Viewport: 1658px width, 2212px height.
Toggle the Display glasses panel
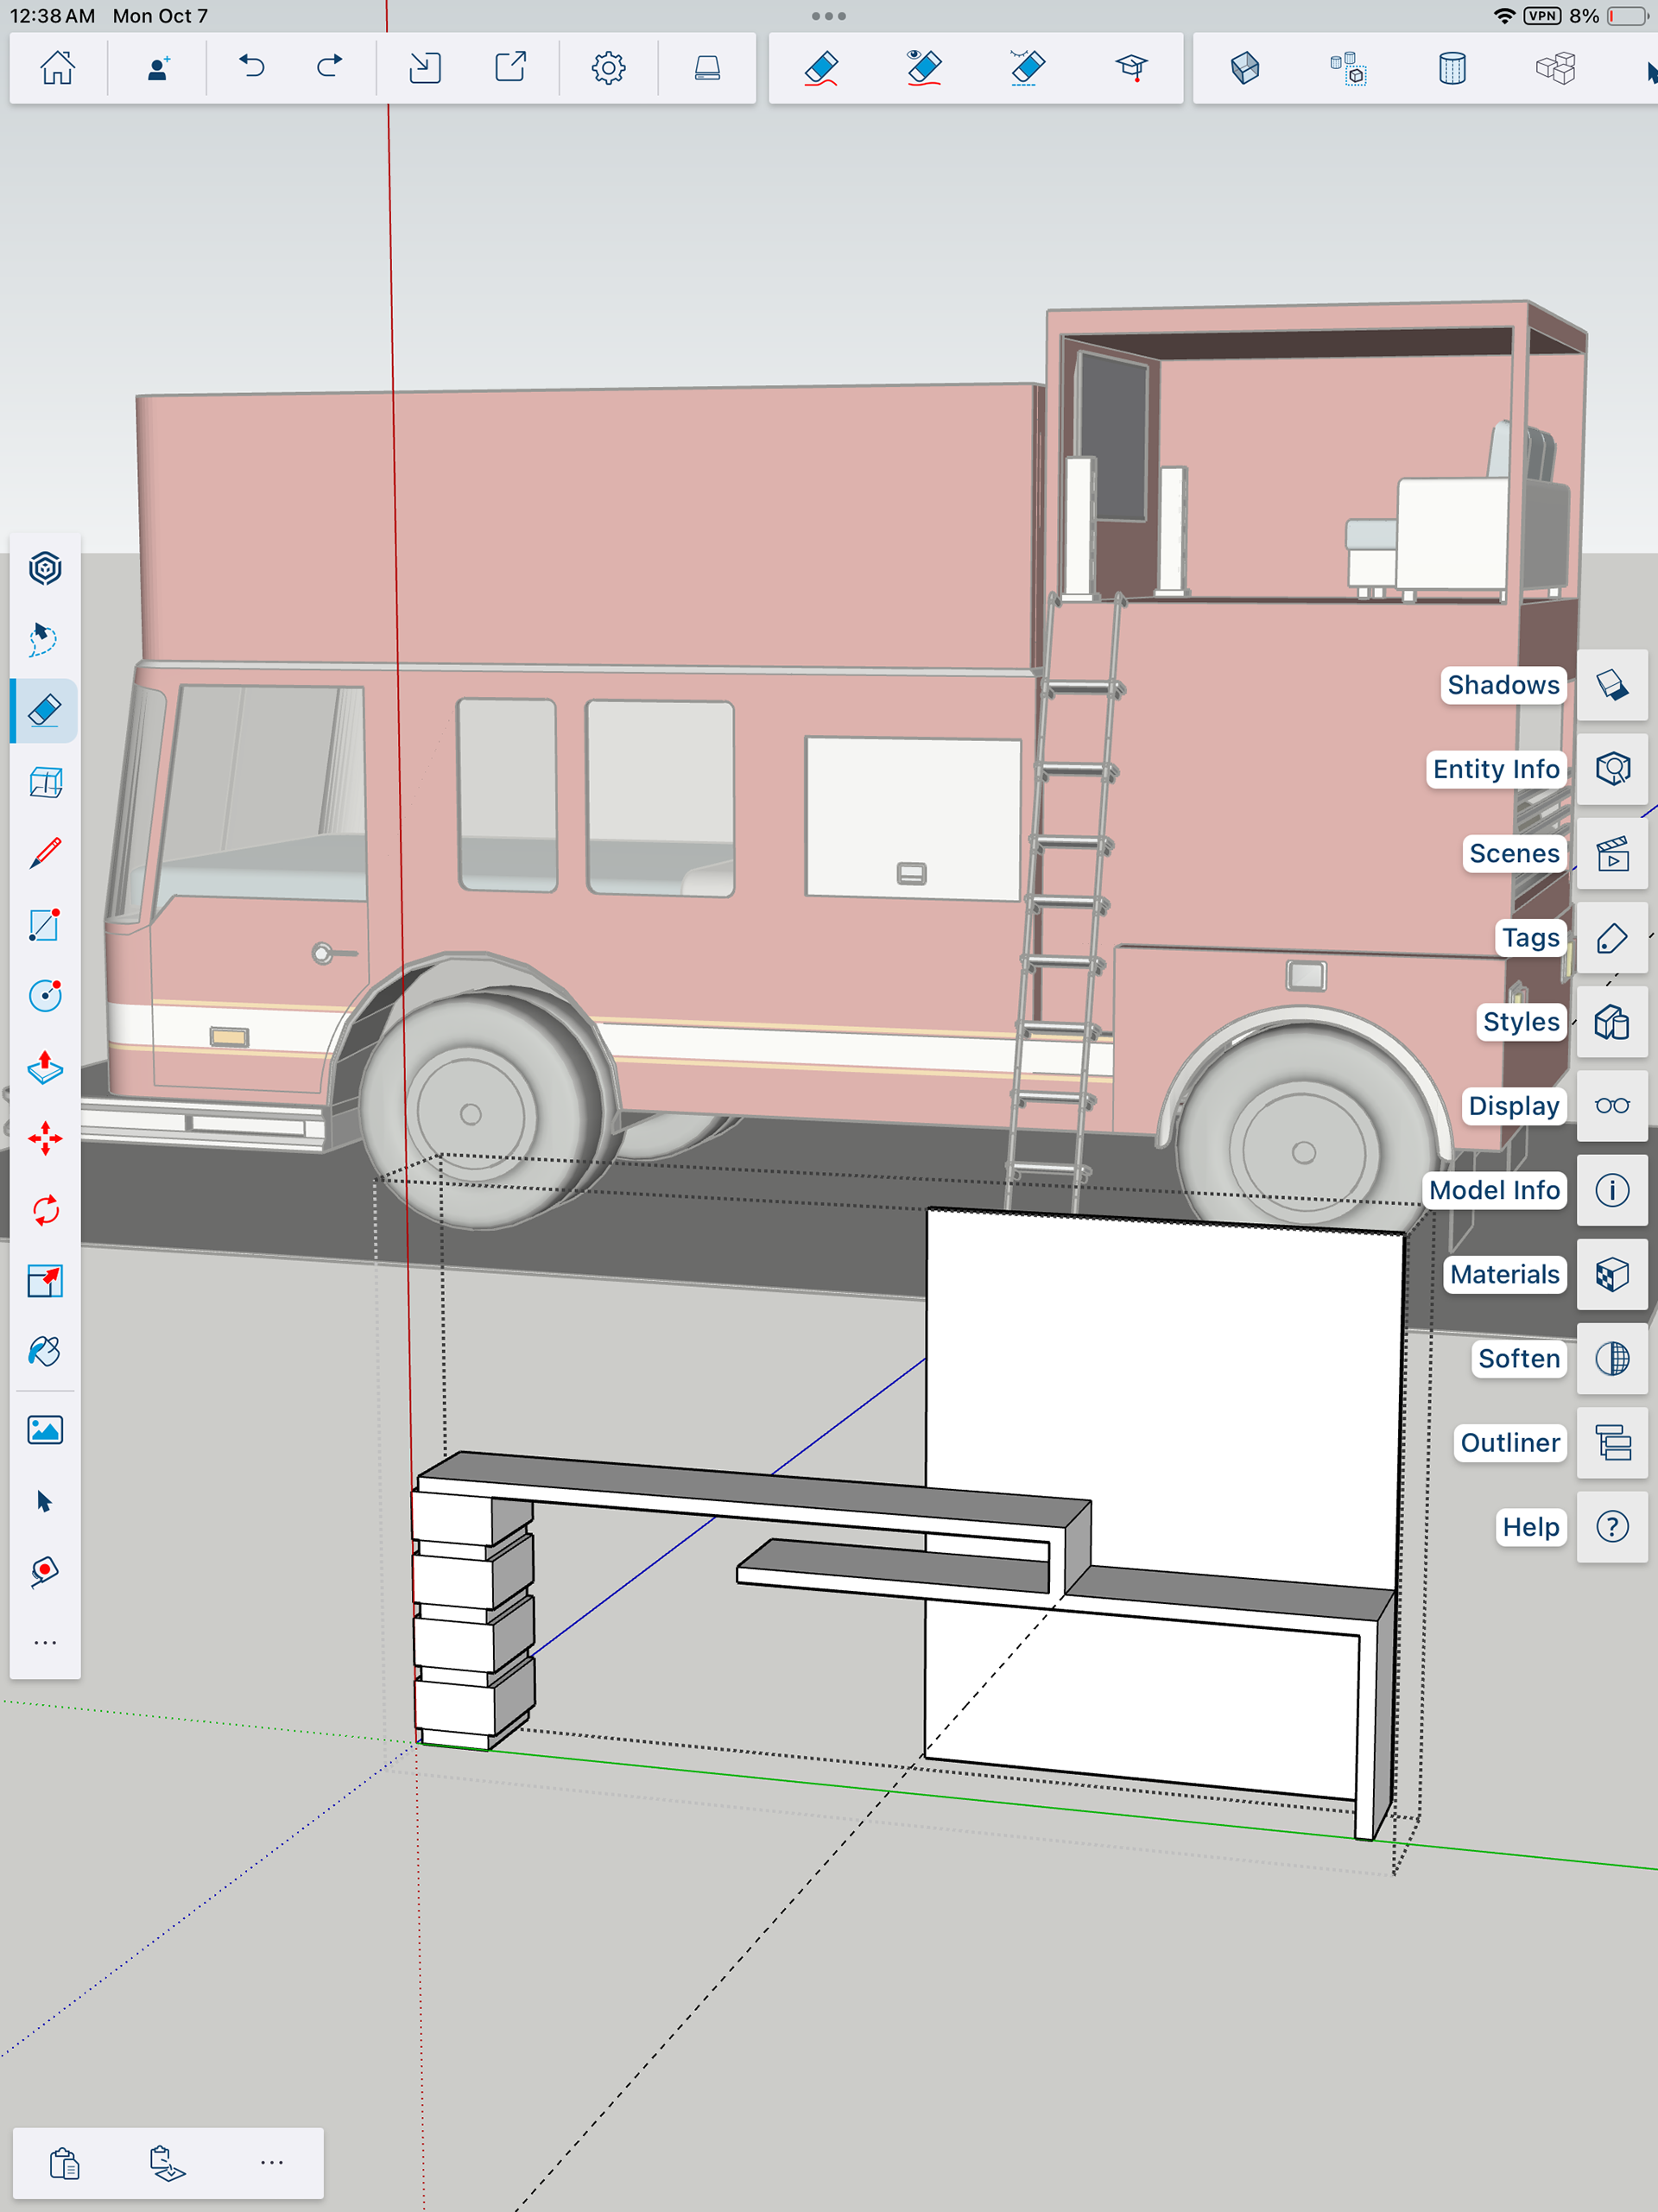pos(1612,1106)
